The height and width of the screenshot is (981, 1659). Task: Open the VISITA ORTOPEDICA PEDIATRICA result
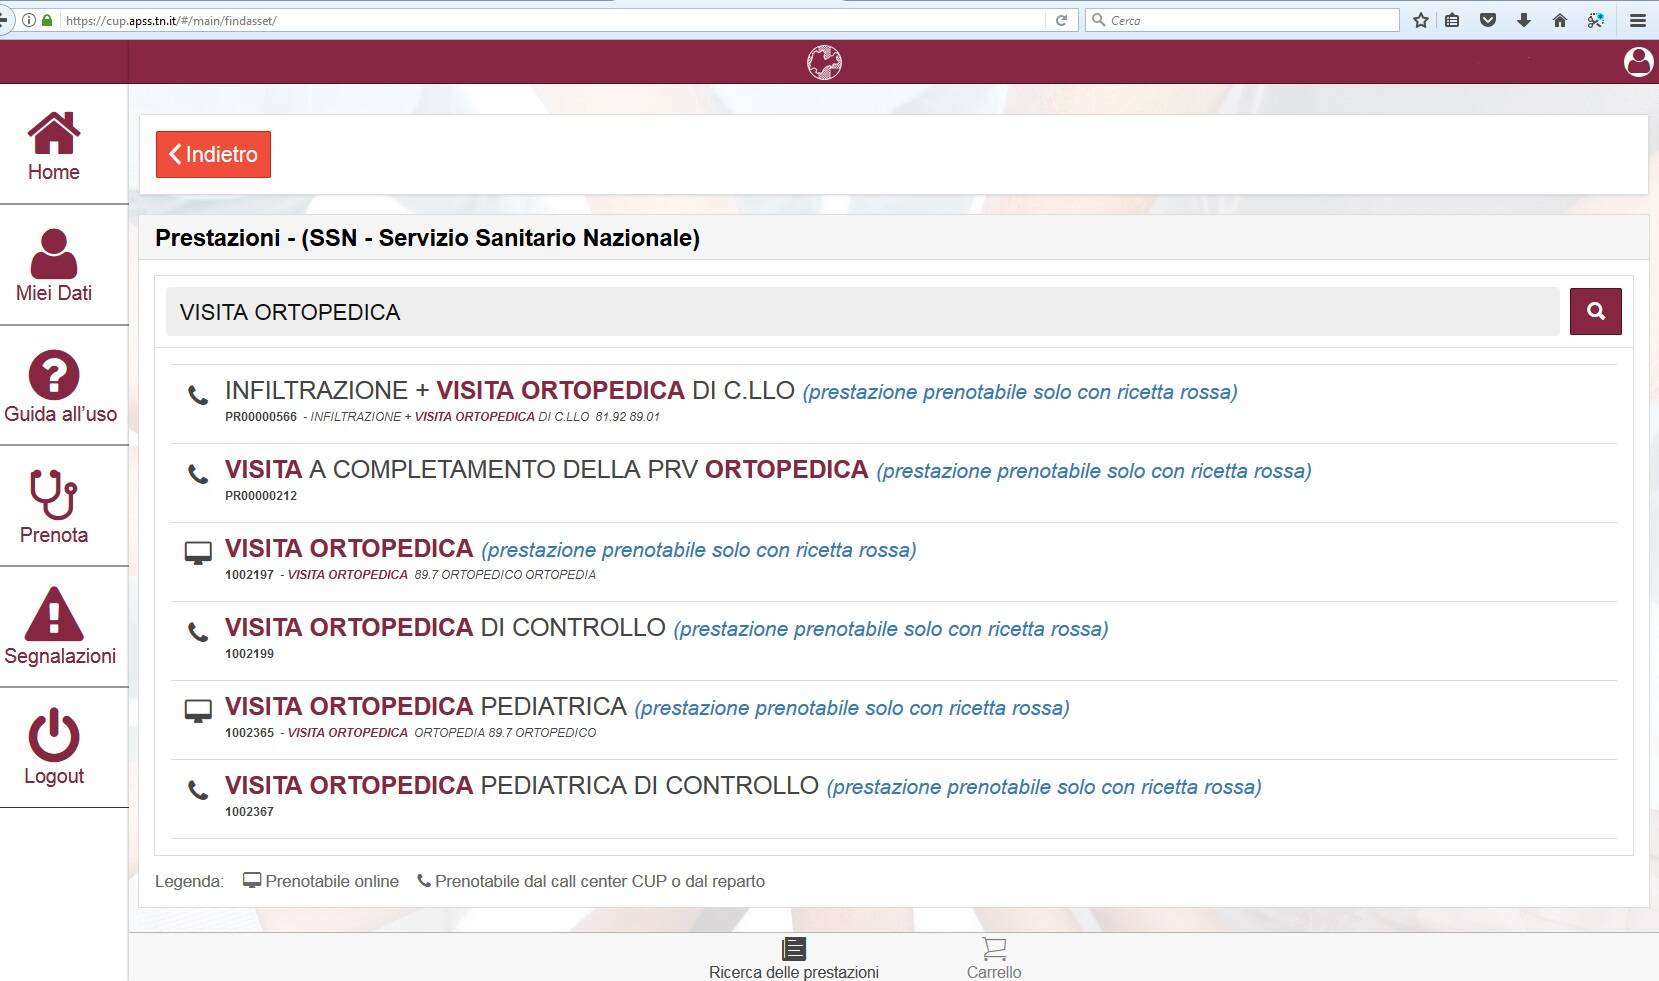coord(424,706)
